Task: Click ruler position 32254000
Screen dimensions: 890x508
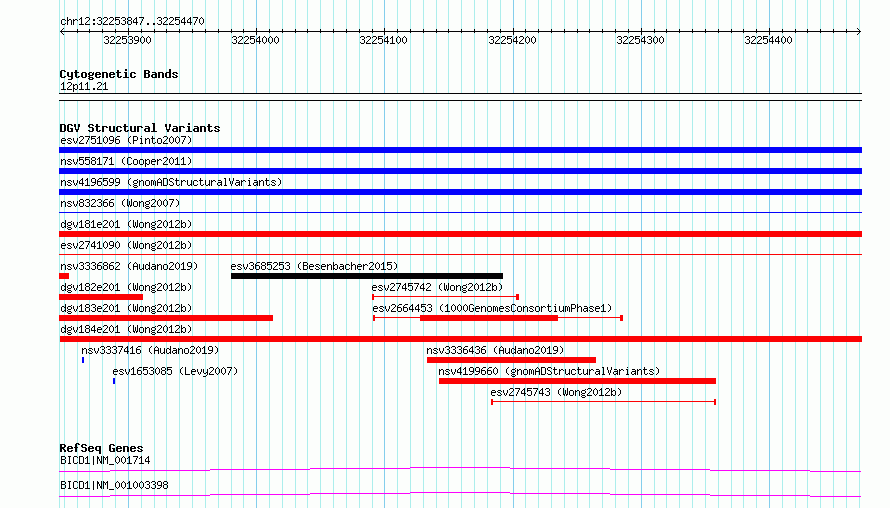Action: pos(255,40)
